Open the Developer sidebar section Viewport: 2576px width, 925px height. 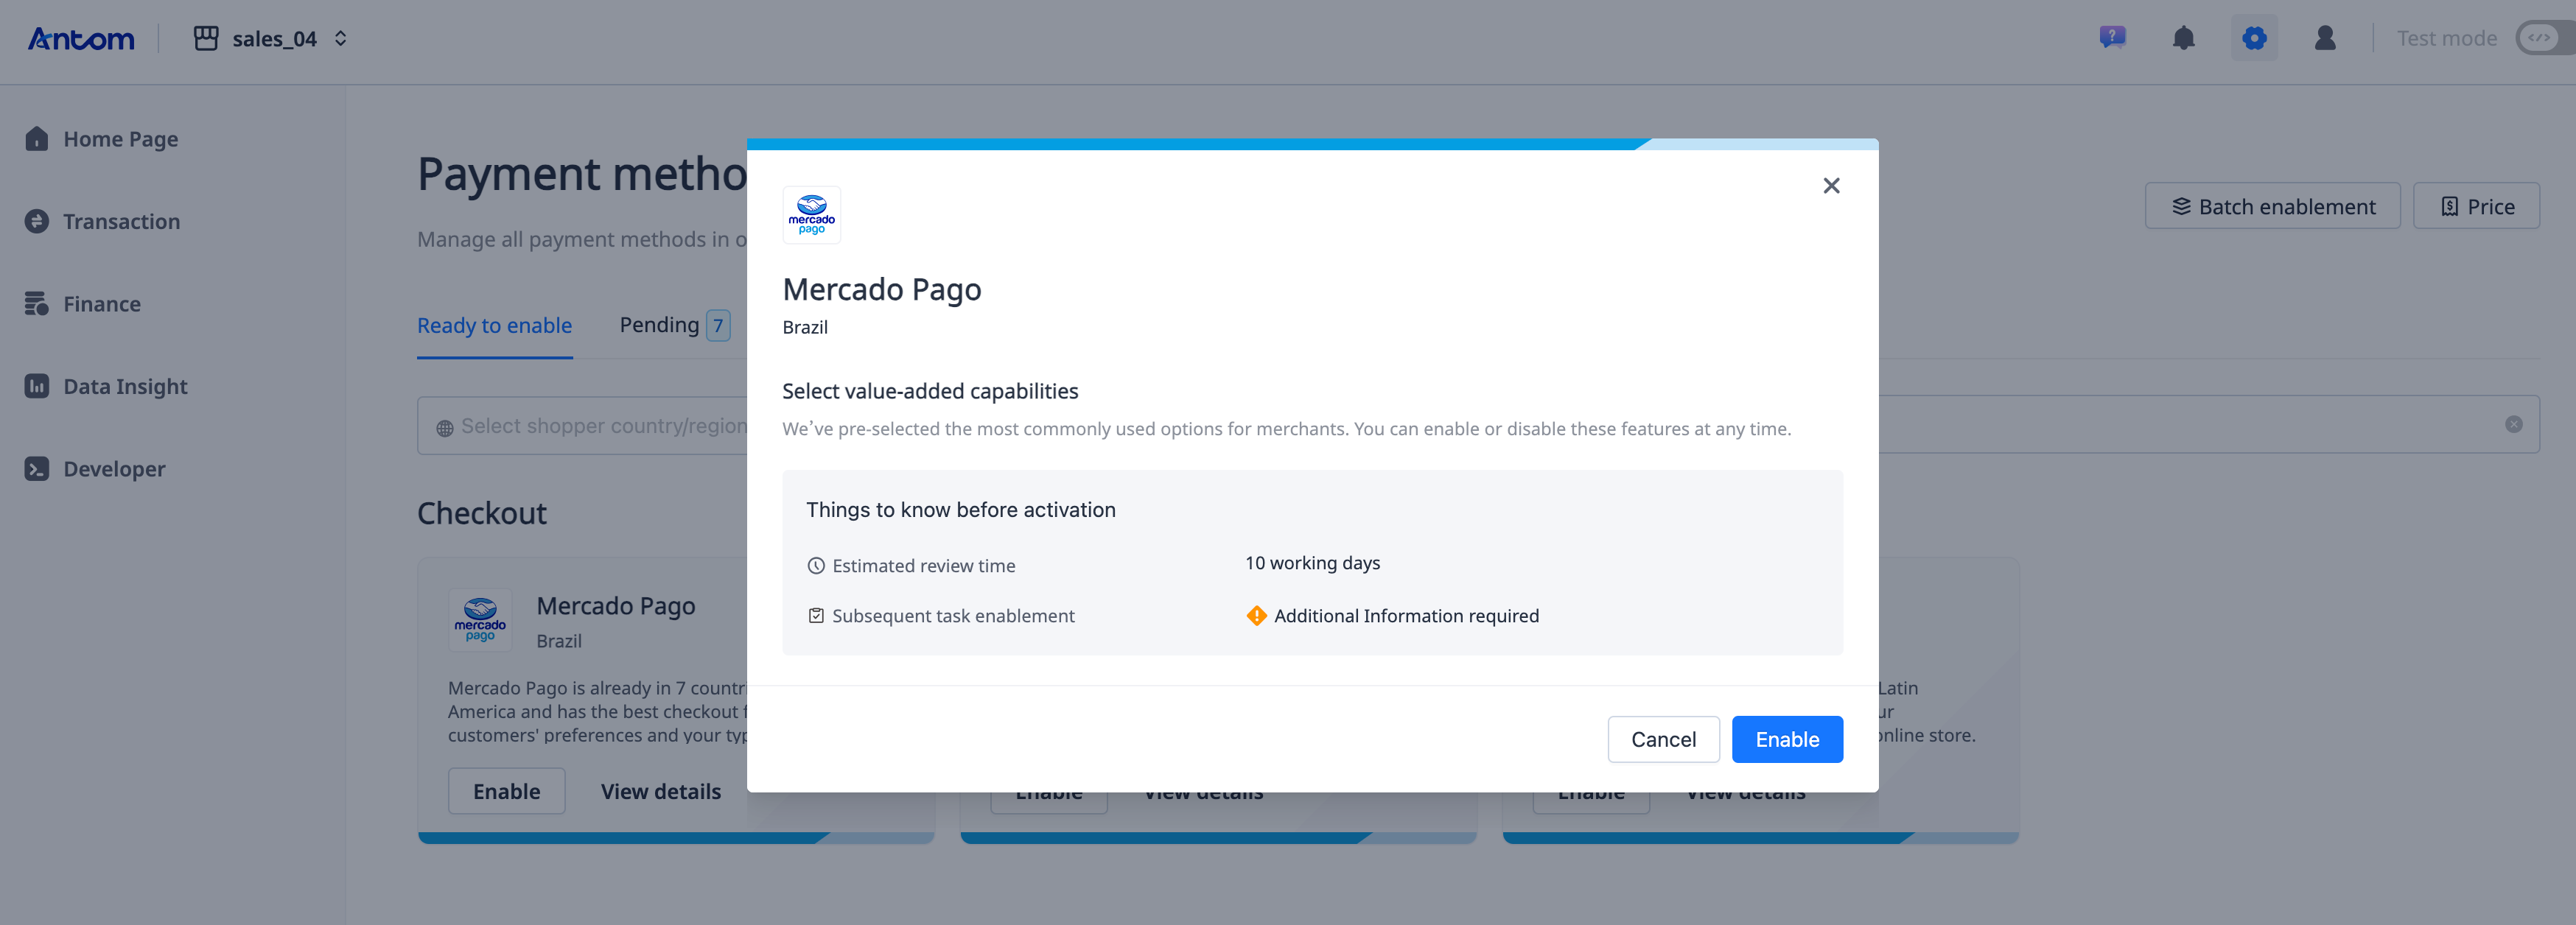click(x=114, y=469)
